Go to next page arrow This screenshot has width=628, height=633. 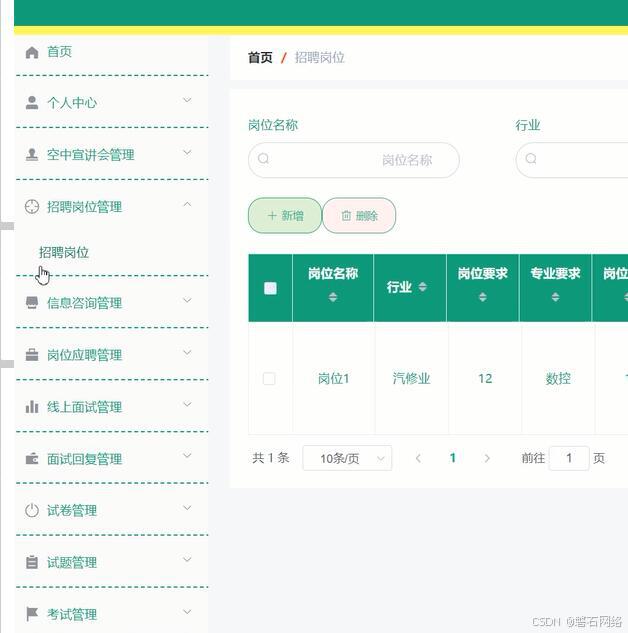point(487,458)
